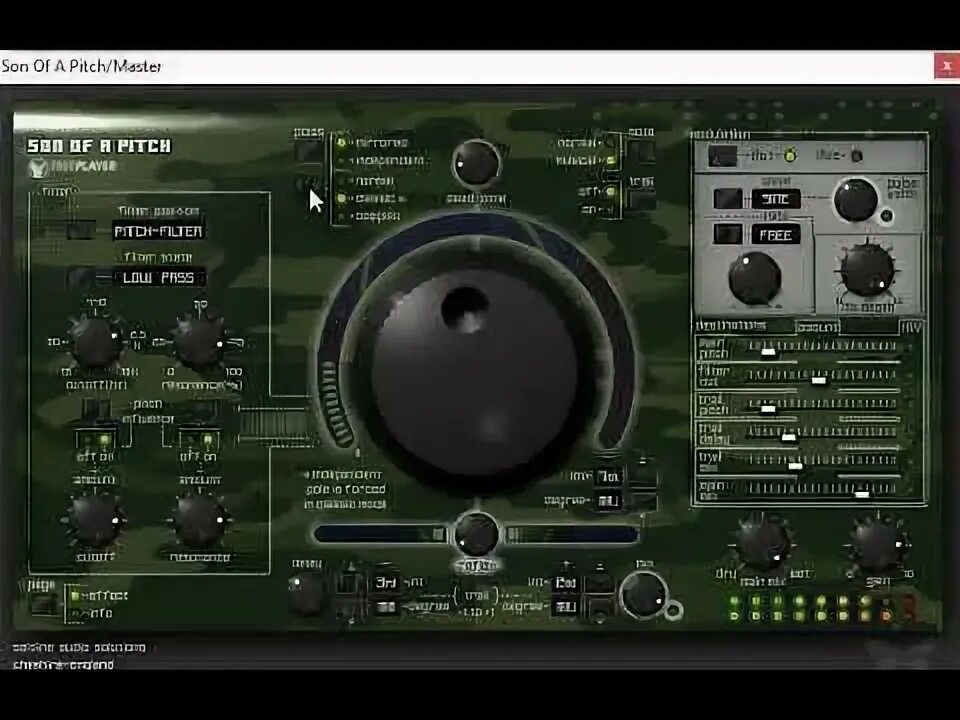960x720 pixels.
Task: Close the Son Of A Pitch window
Action: 947,66
